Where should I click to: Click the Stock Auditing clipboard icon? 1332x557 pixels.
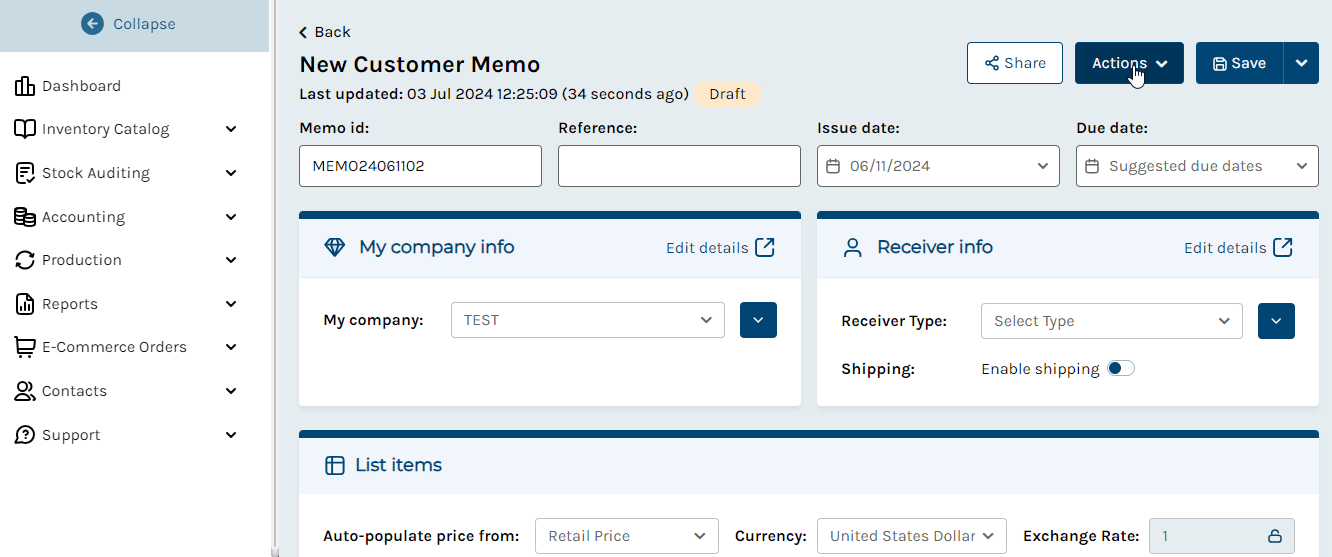coord(25,173)
